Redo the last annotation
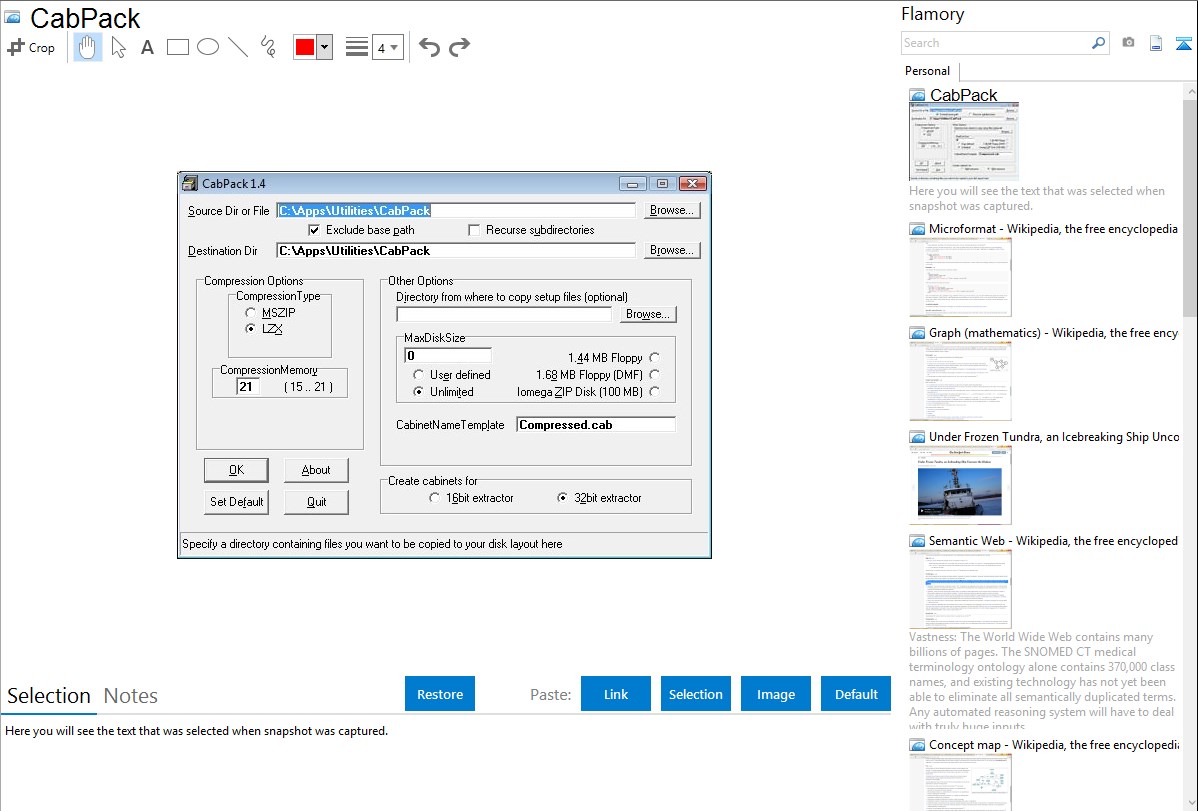 (x=459, y=47)
